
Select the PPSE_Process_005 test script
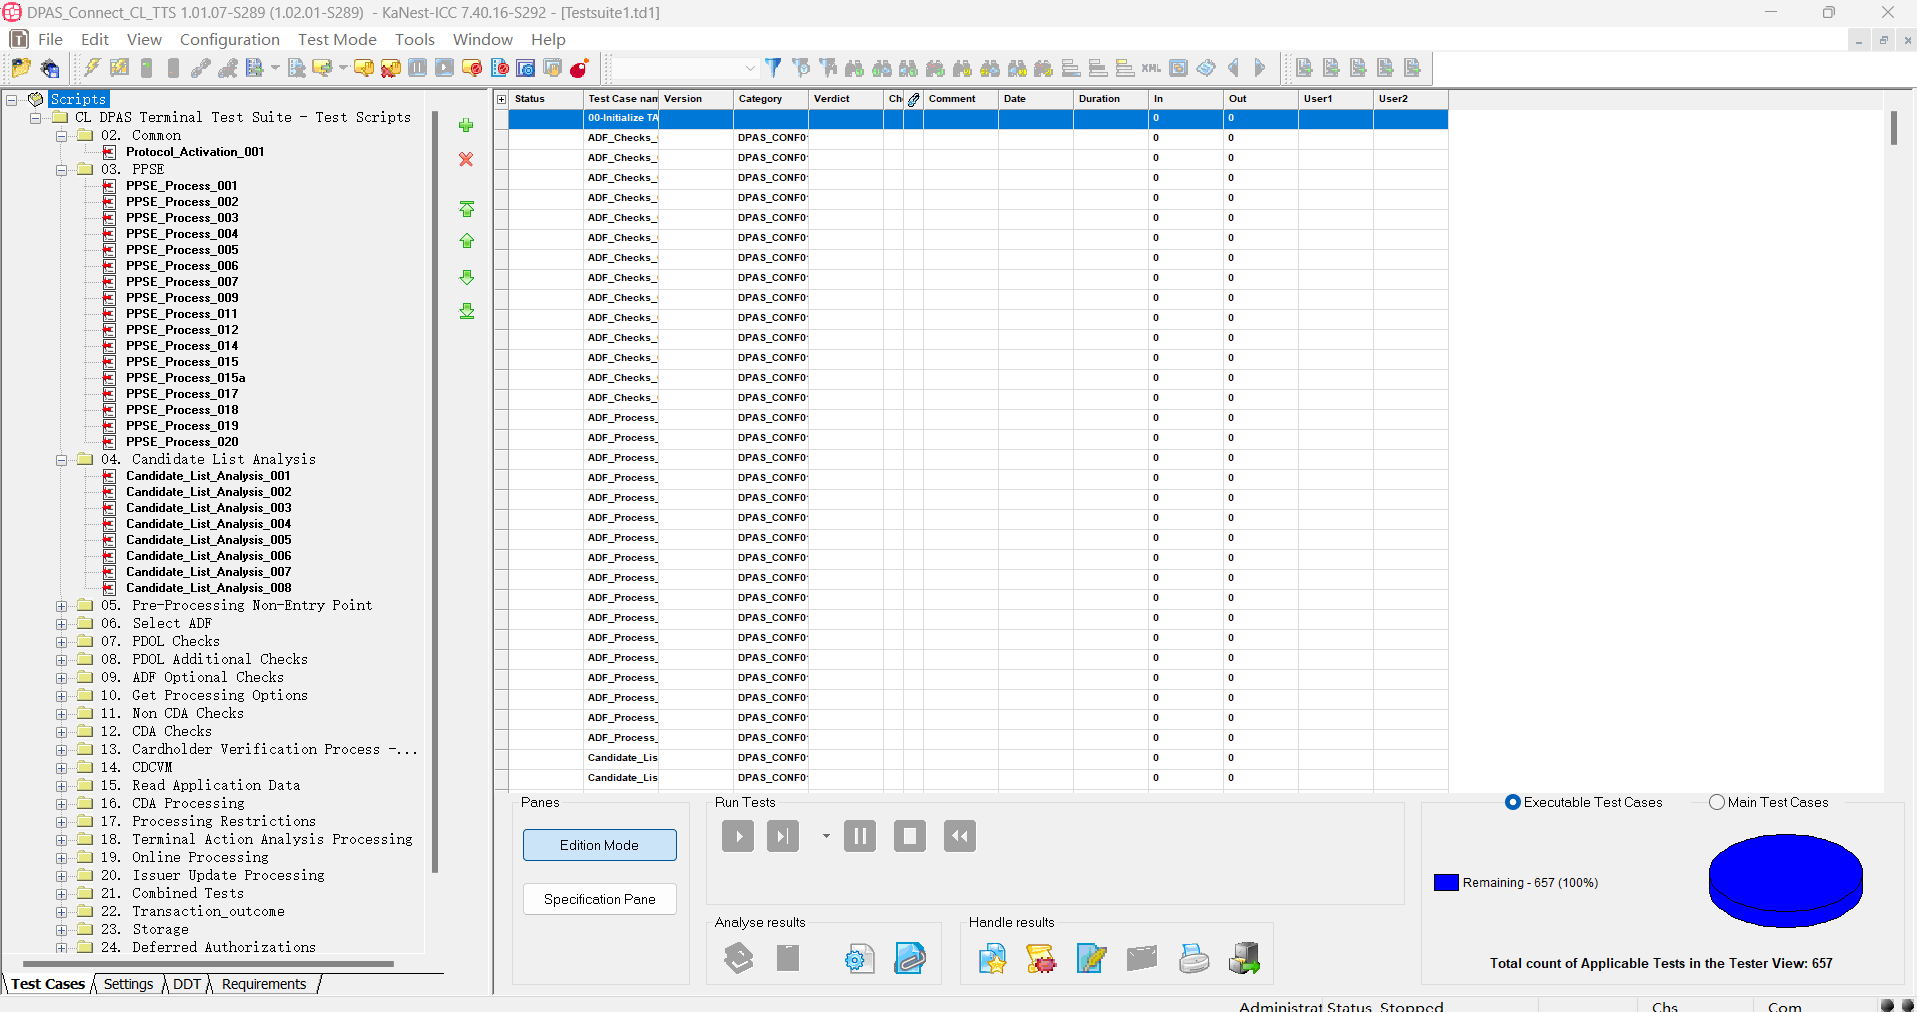(182, 250)
